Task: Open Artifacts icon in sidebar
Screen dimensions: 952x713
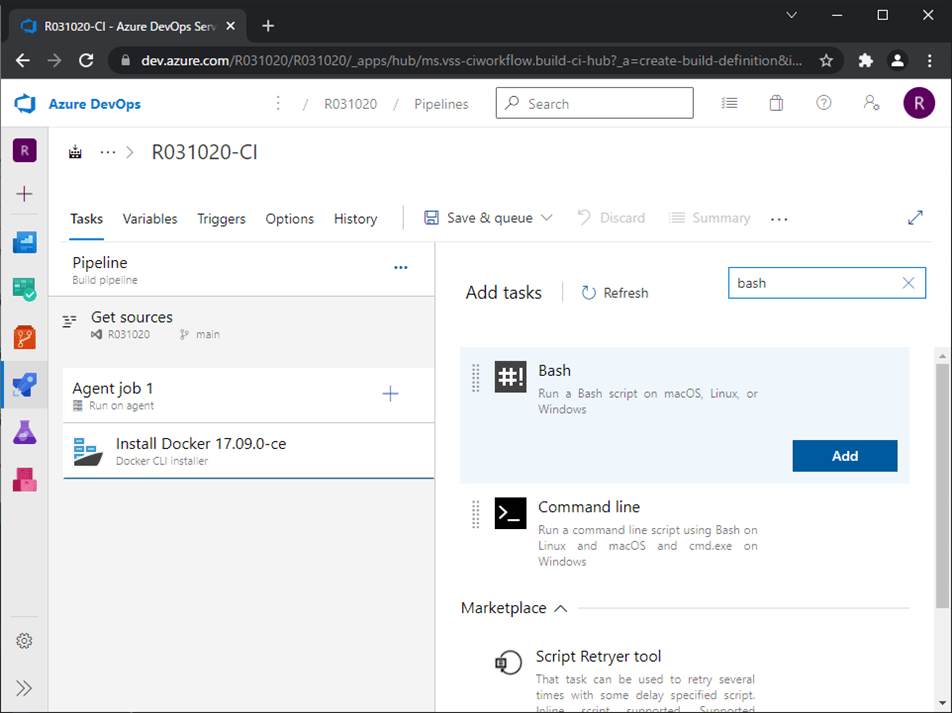Action: (24, 480)
